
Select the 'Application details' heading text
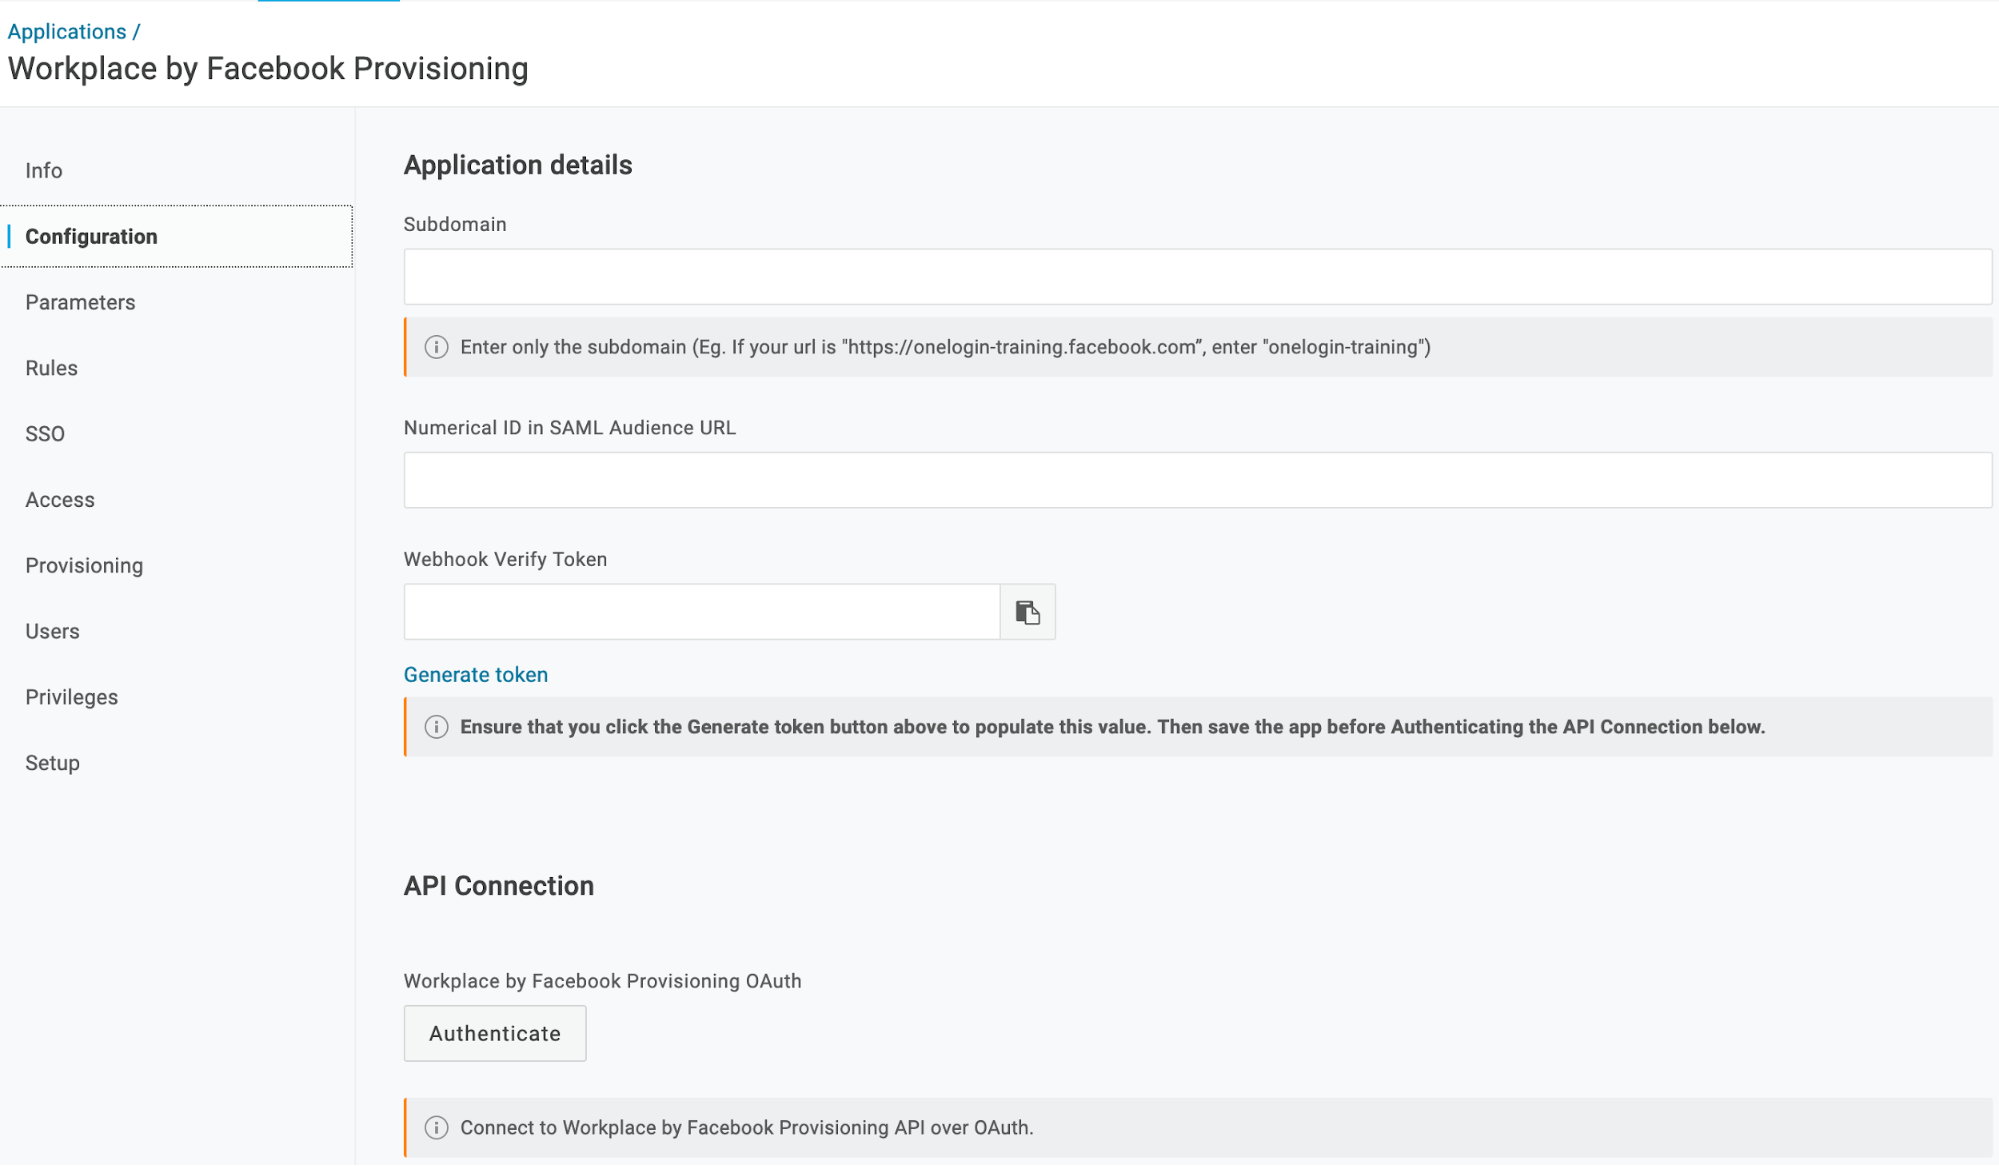click(518, 165)
